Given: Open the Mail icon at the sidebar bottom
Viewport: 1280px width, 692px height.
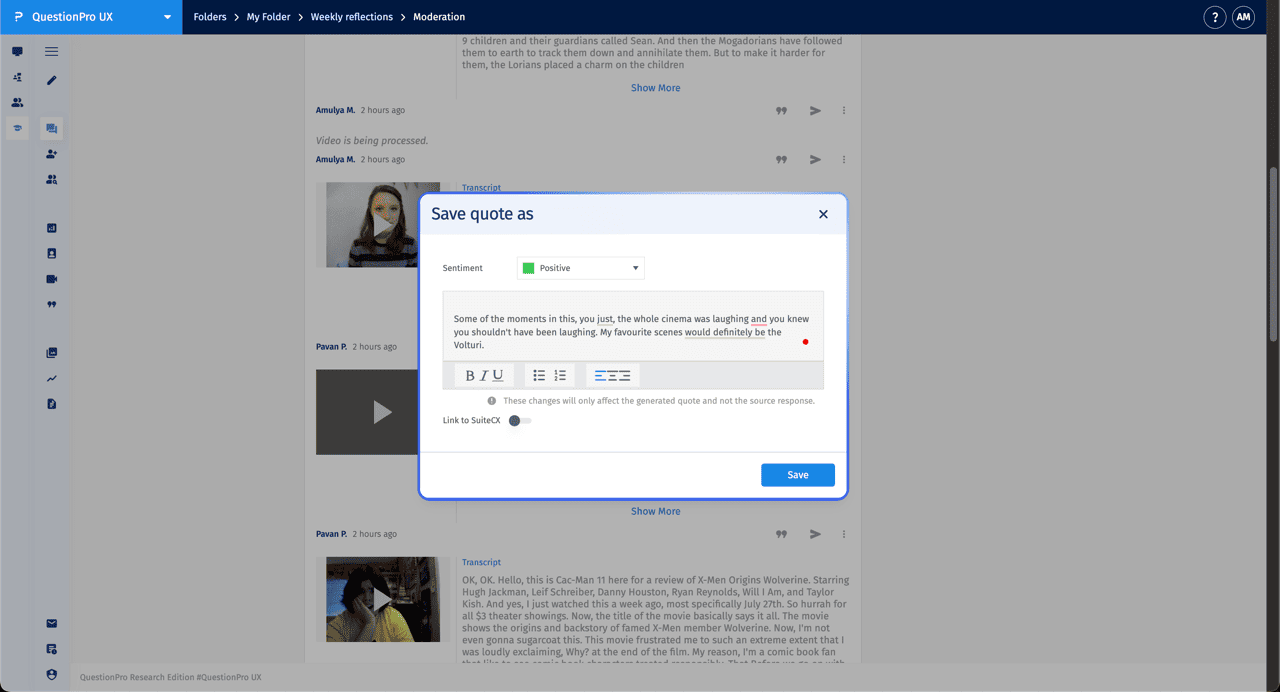Looking at the screenshot, I should (x=51, y=622).
